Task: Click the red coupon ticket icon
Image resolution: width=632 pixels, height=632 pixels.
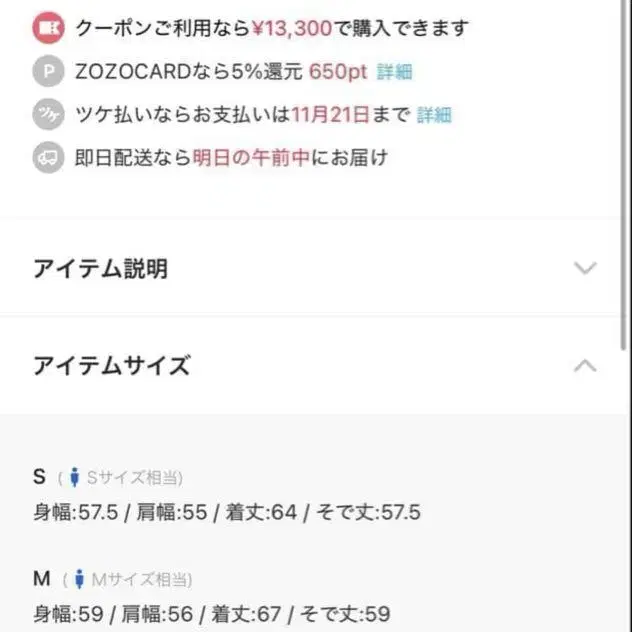Action: 48,28
